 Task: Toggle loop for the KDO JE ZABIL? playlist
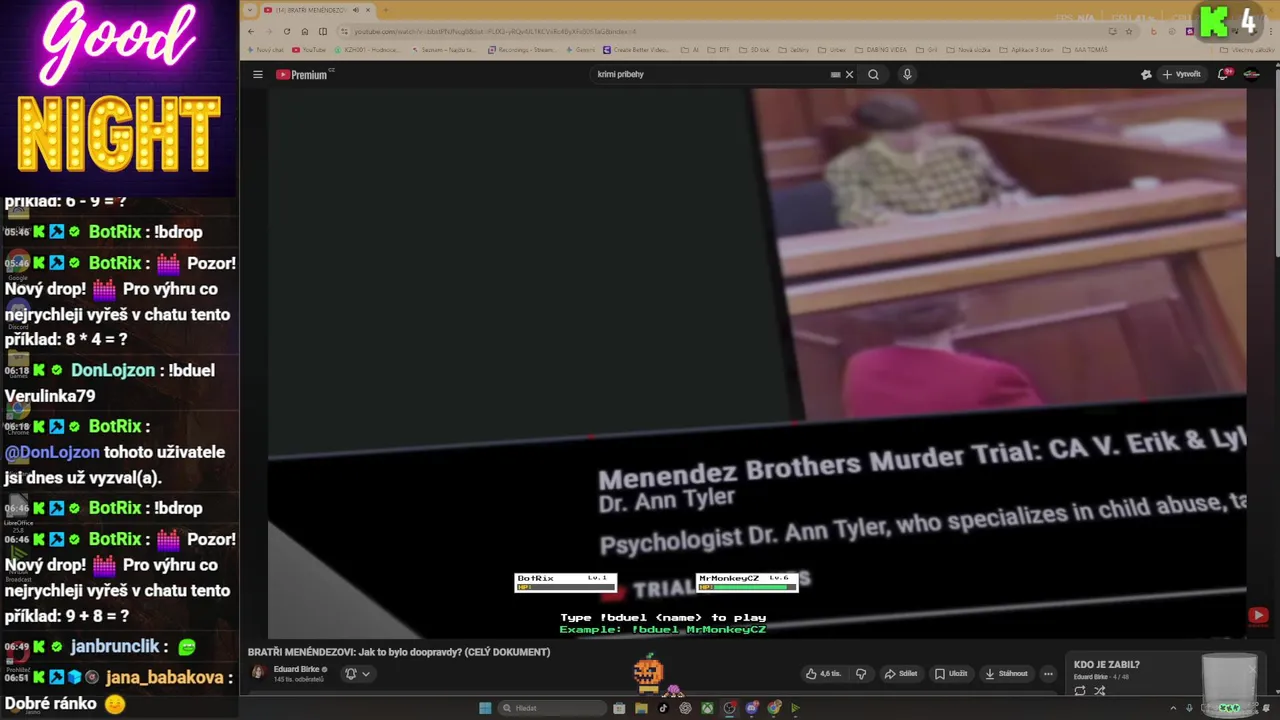(x=1080, y=691)
